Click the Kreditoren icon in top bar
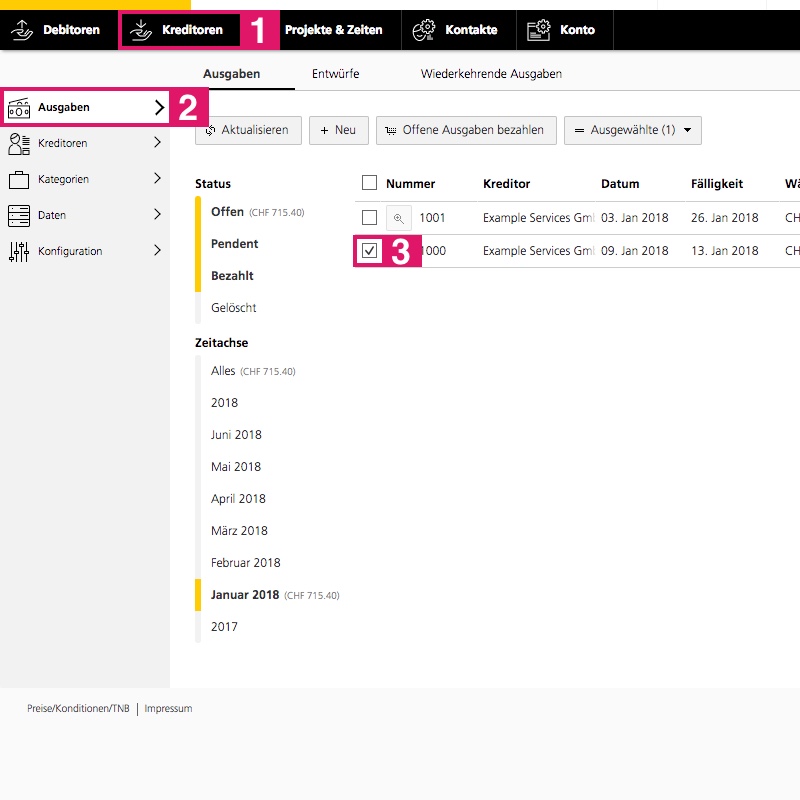The height and width of the screenshot is (800, 800). point(141,30)
